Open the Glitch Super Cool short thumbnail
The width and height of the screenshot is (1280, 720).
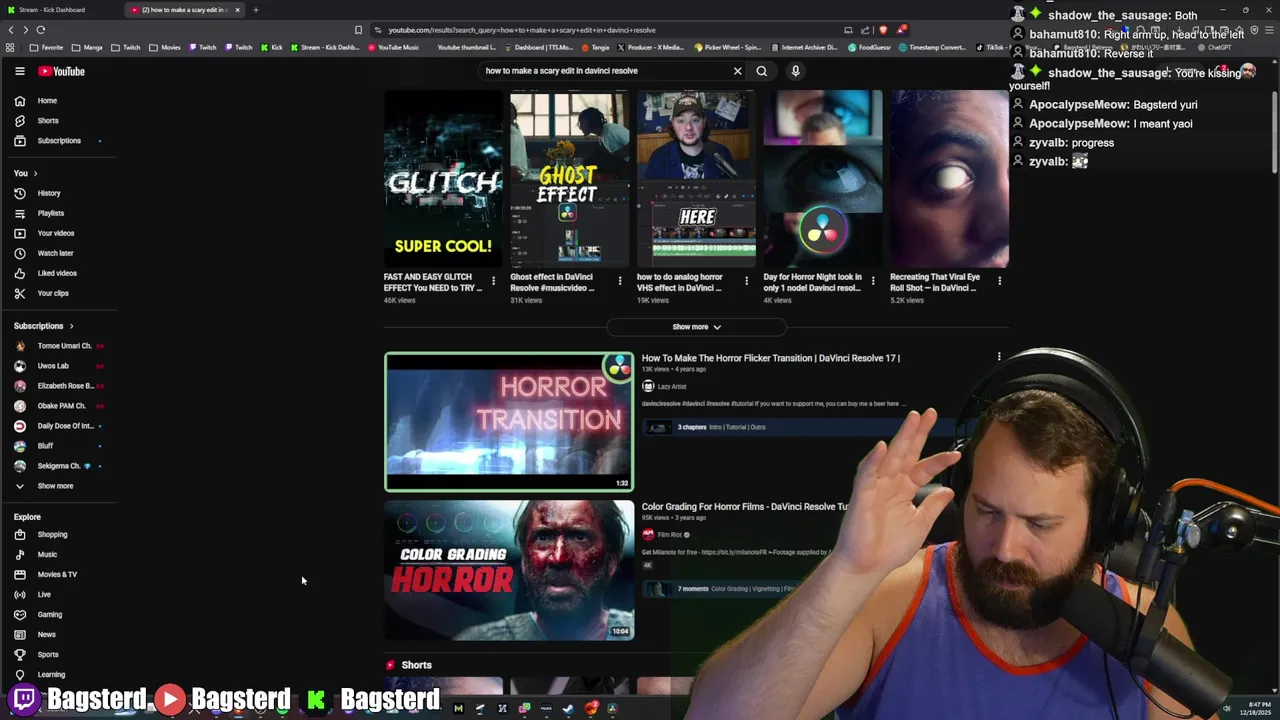(x=444, y=177)
